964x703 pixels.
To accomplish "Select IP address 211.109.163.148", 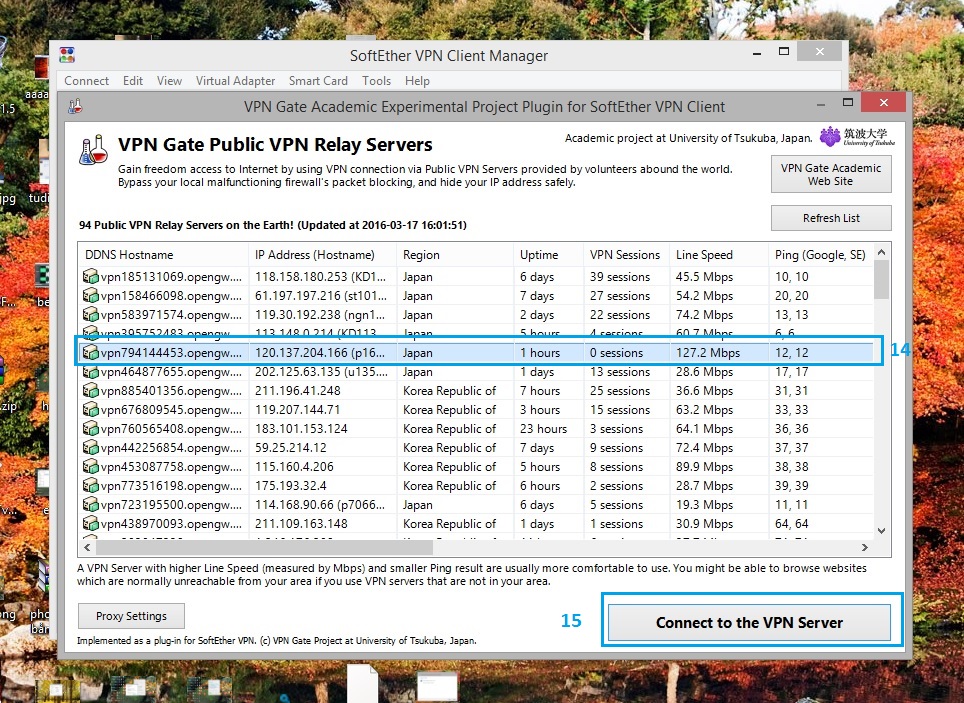I will point(301,524).
